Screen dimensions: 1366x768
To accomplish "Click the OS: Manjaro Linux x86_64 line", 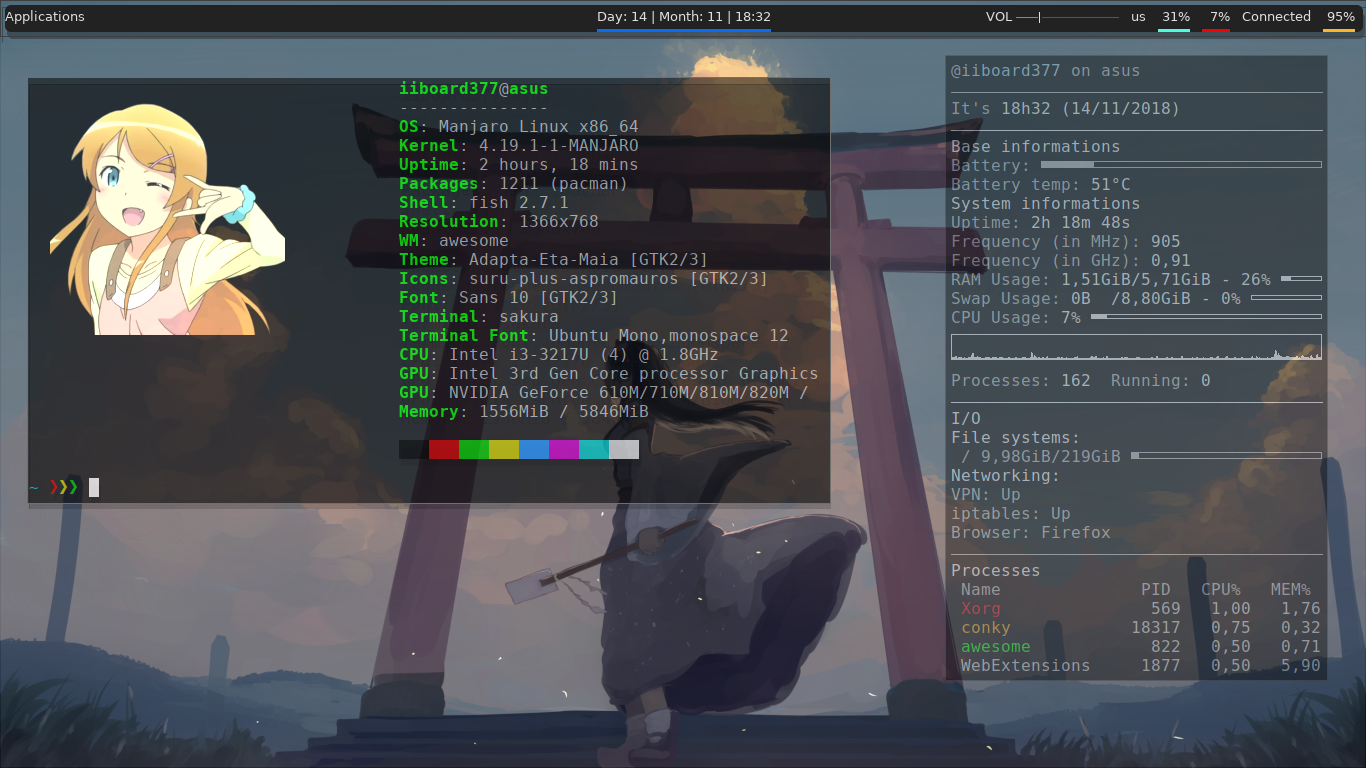I will coord(519,127).
